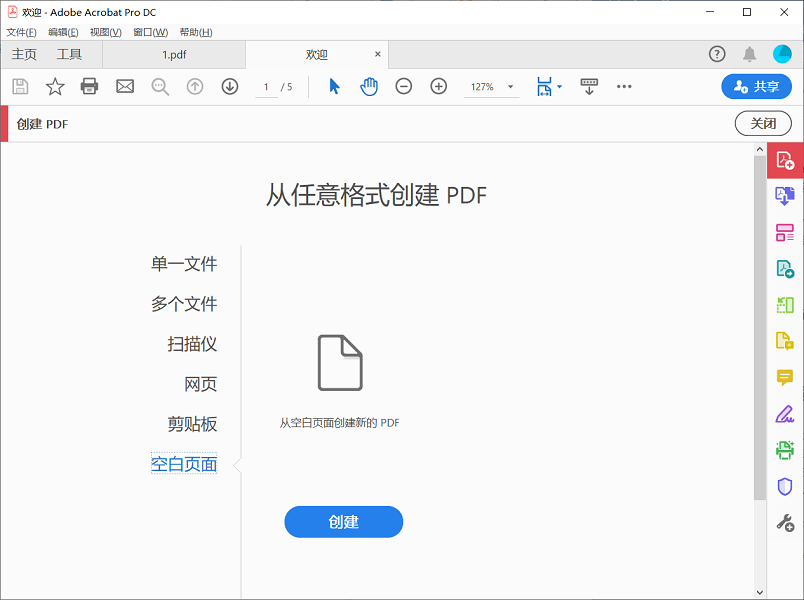Open the Find text magnifier
This screenshot has width=804, height=600.
coord(160,87)
